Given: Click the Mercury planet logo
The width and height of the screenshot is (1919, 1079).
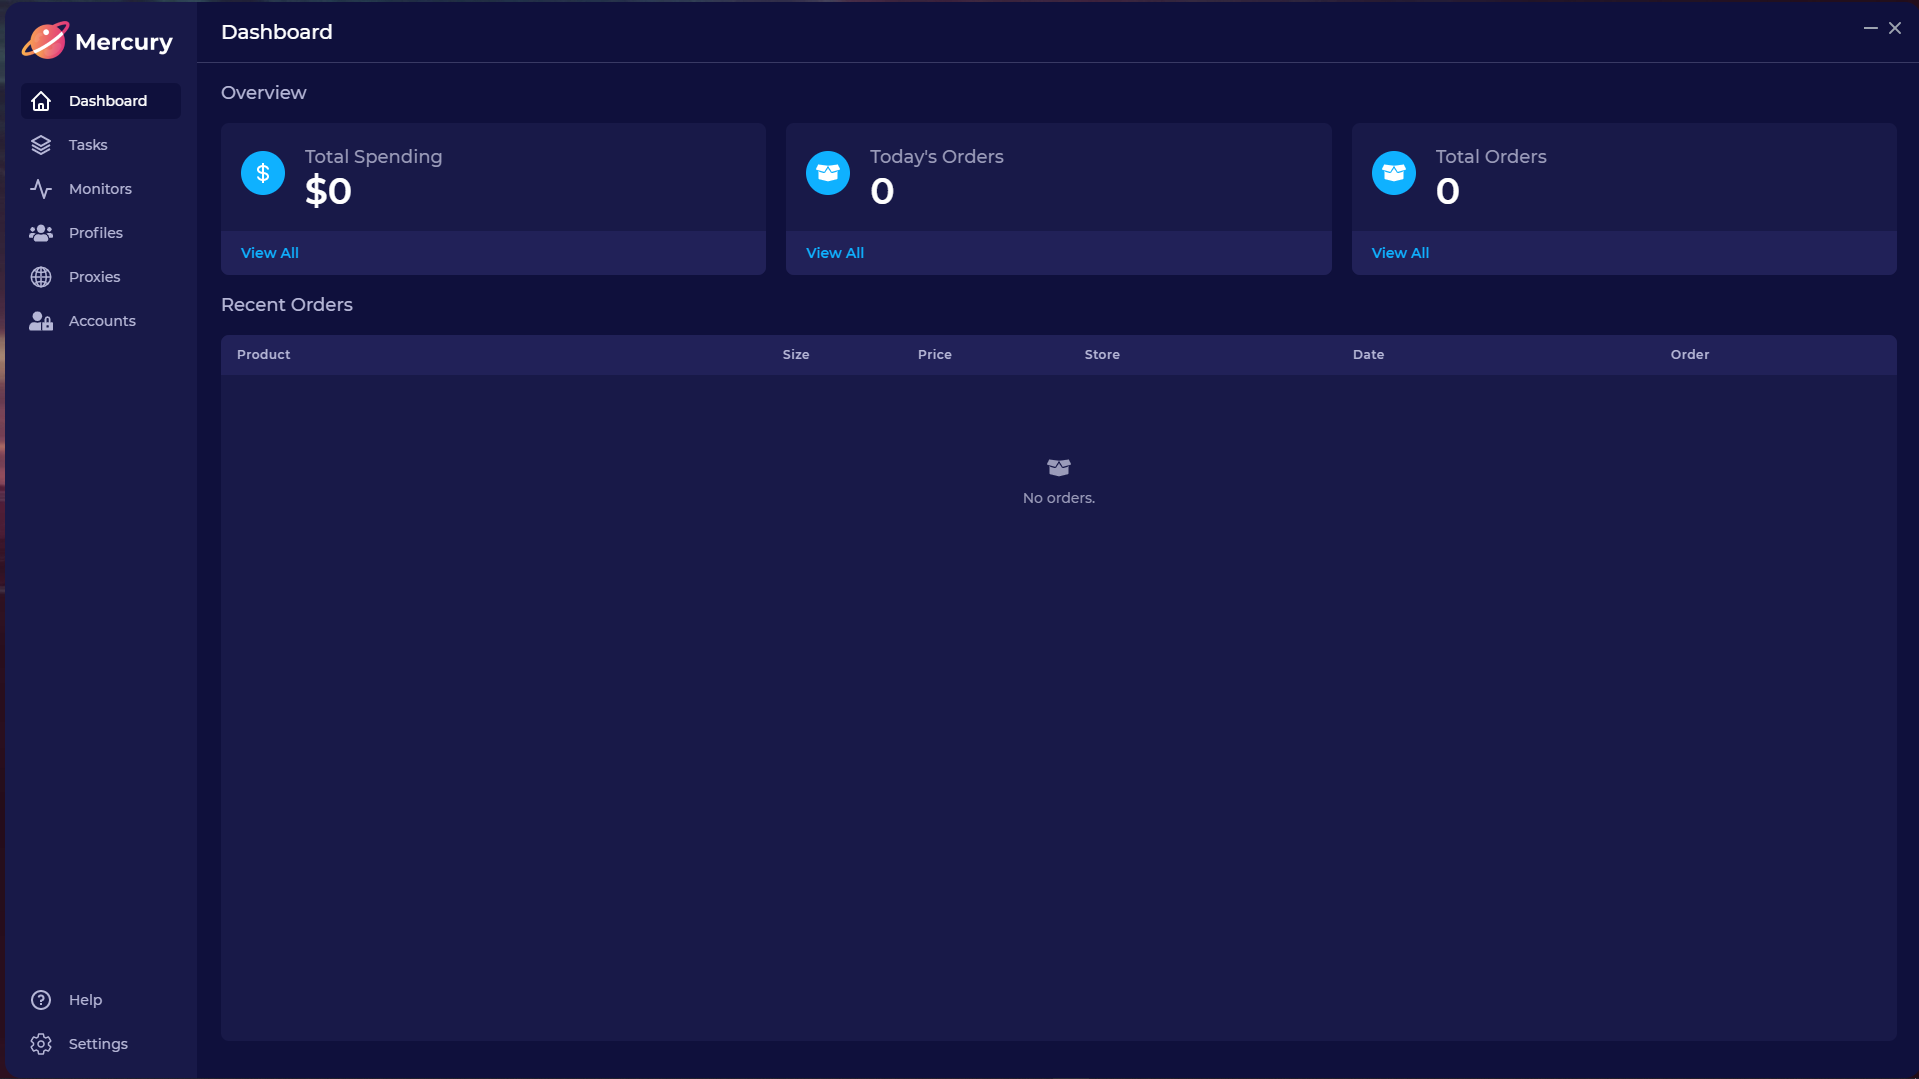Looking at the screenshot, I should pos(45,41).
